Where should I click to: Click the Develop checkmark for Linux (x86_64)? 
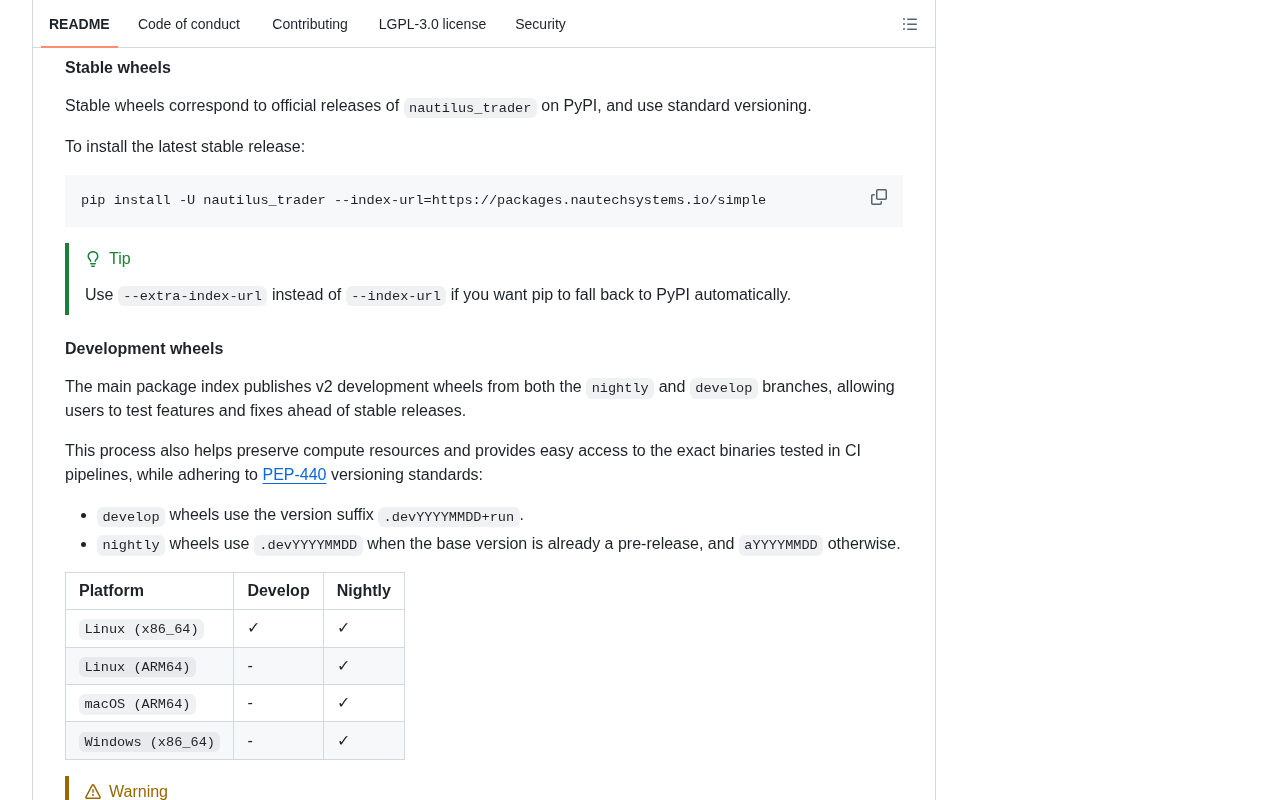[x=253, y=628]
